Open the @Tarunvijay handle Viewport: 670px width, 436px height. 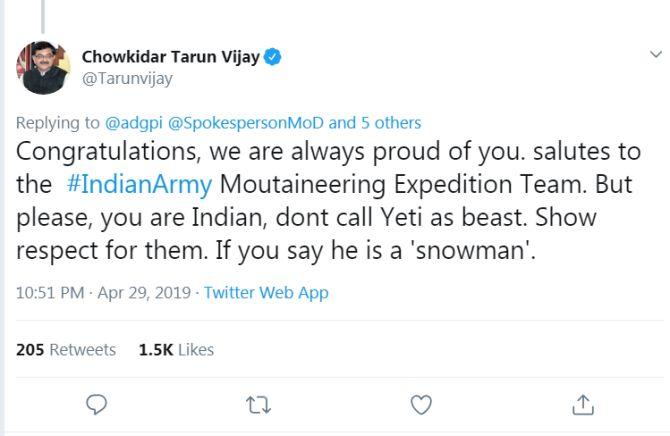127,79
